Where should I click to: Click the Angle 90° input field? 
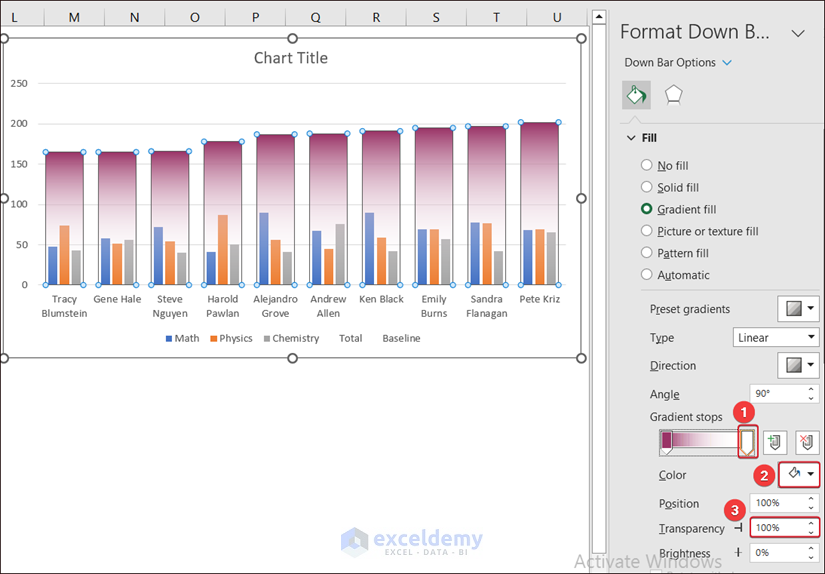pyautogui.click(x=778, y=394)
